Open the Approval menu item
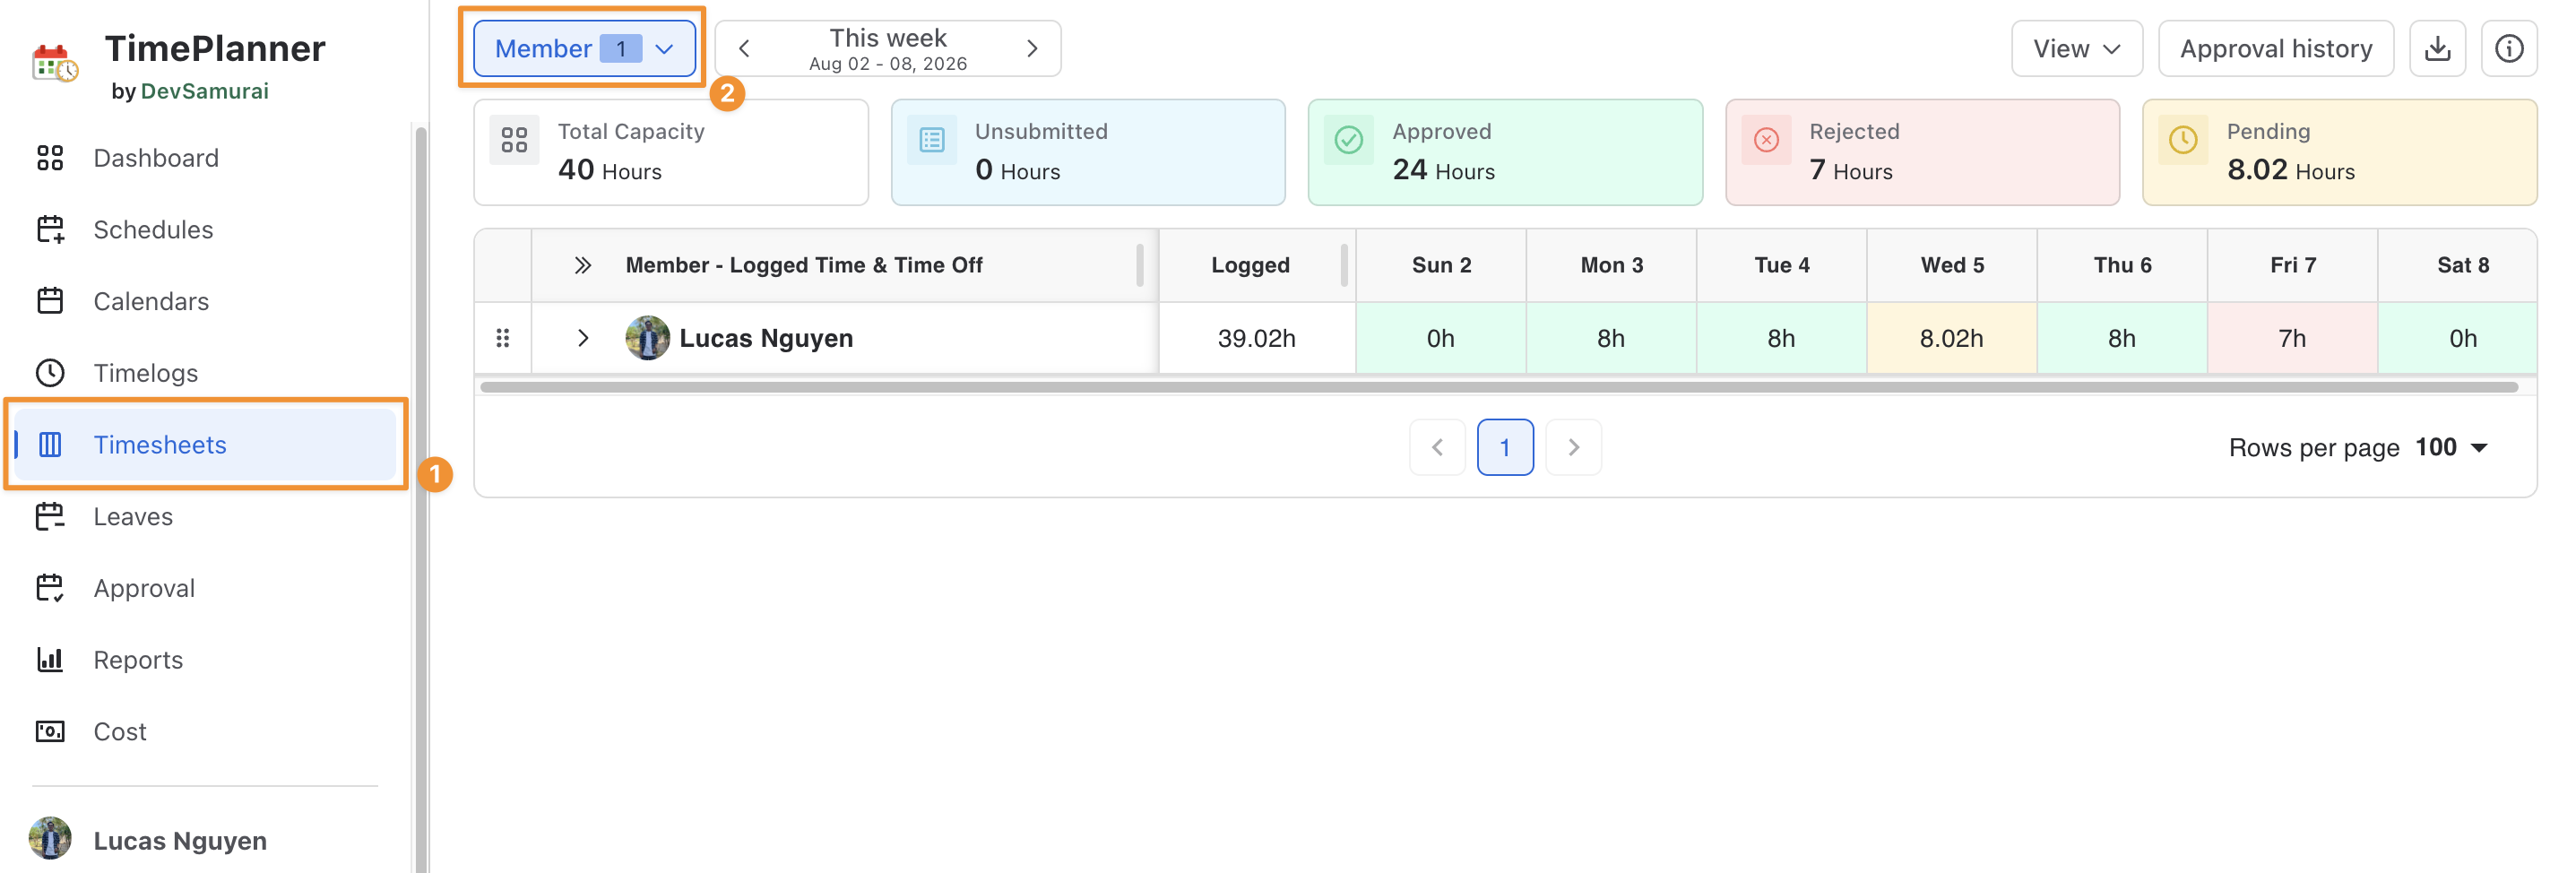 pos(144,588)
